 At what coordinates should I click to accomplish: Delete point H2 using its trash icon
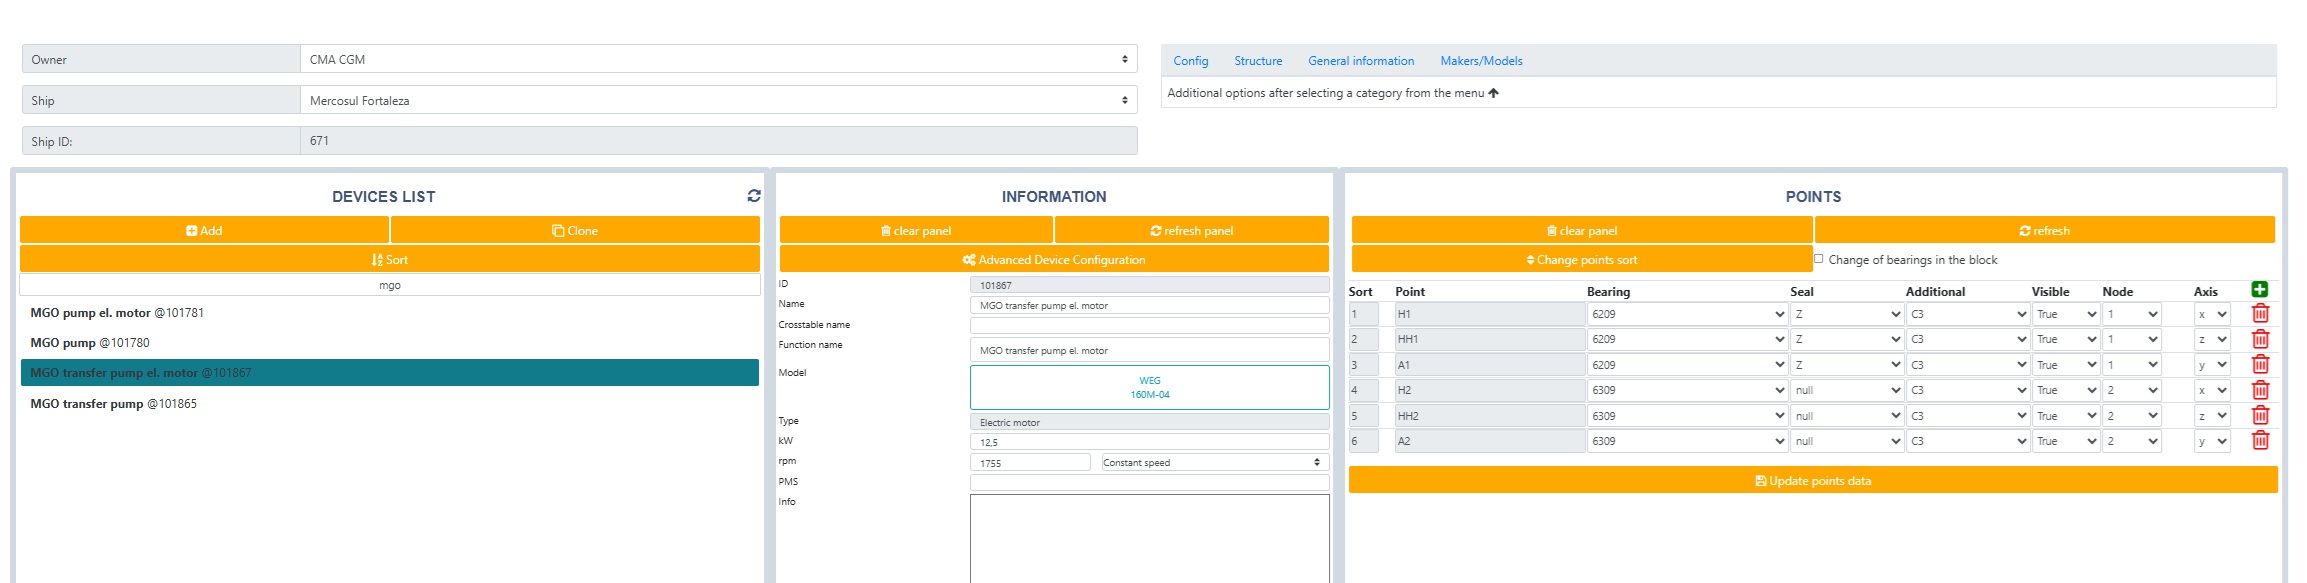coord(2259,390)
